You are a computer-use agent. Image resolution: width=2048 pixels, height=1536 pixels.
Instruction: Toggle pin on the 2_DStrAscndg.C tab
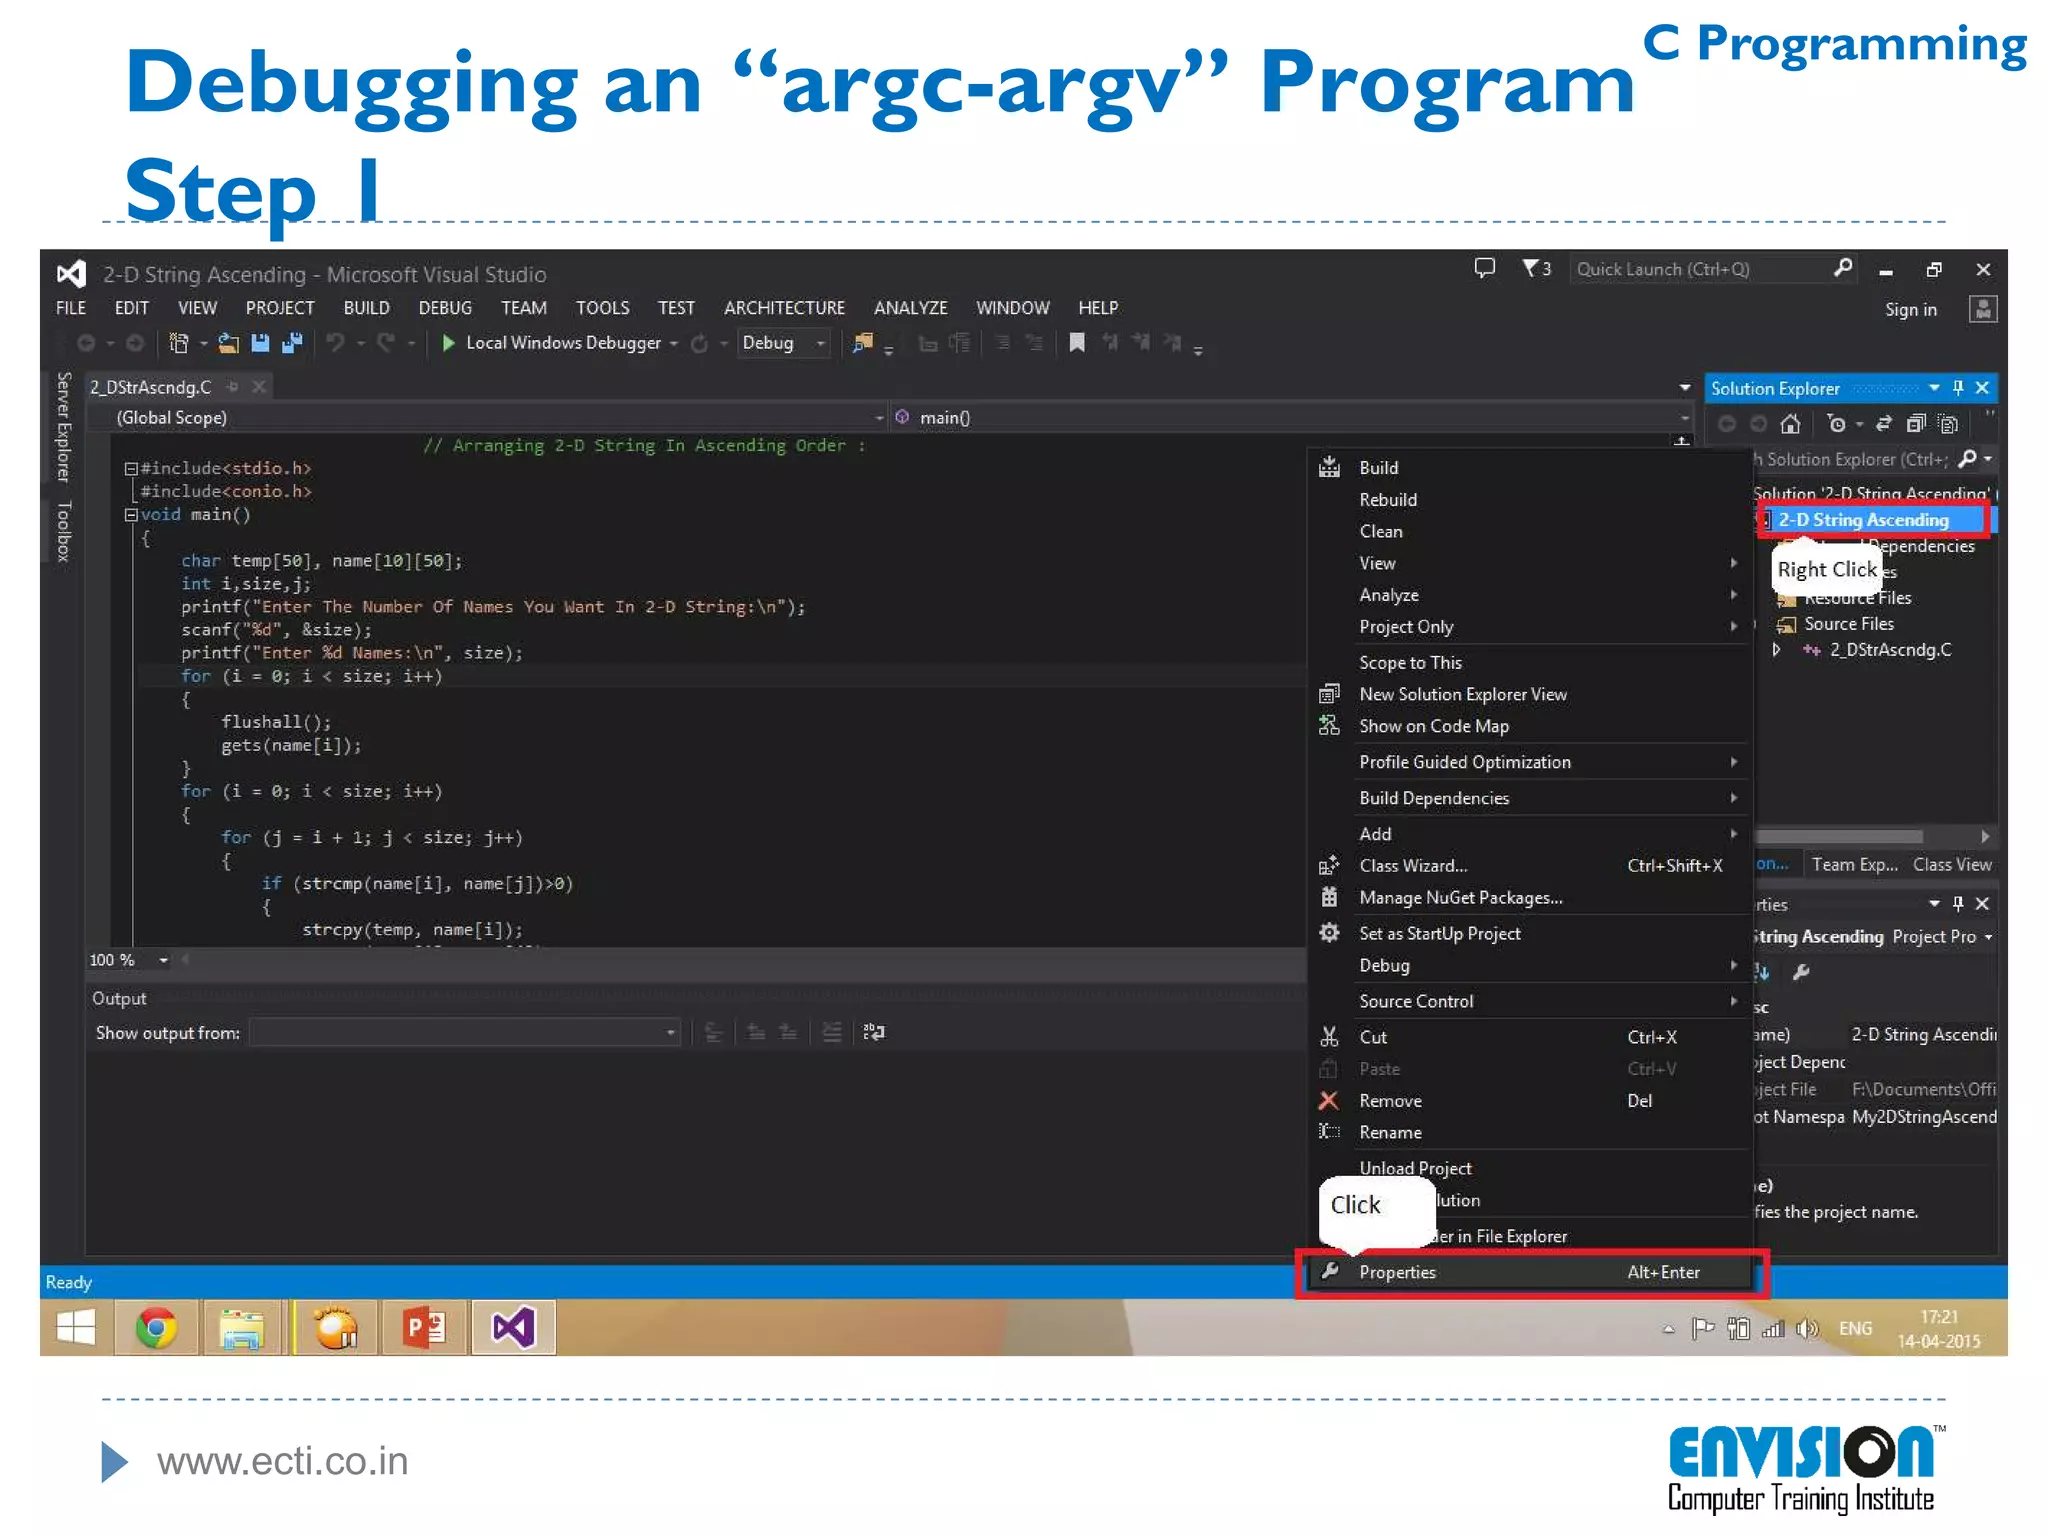(x=232, y=387)
